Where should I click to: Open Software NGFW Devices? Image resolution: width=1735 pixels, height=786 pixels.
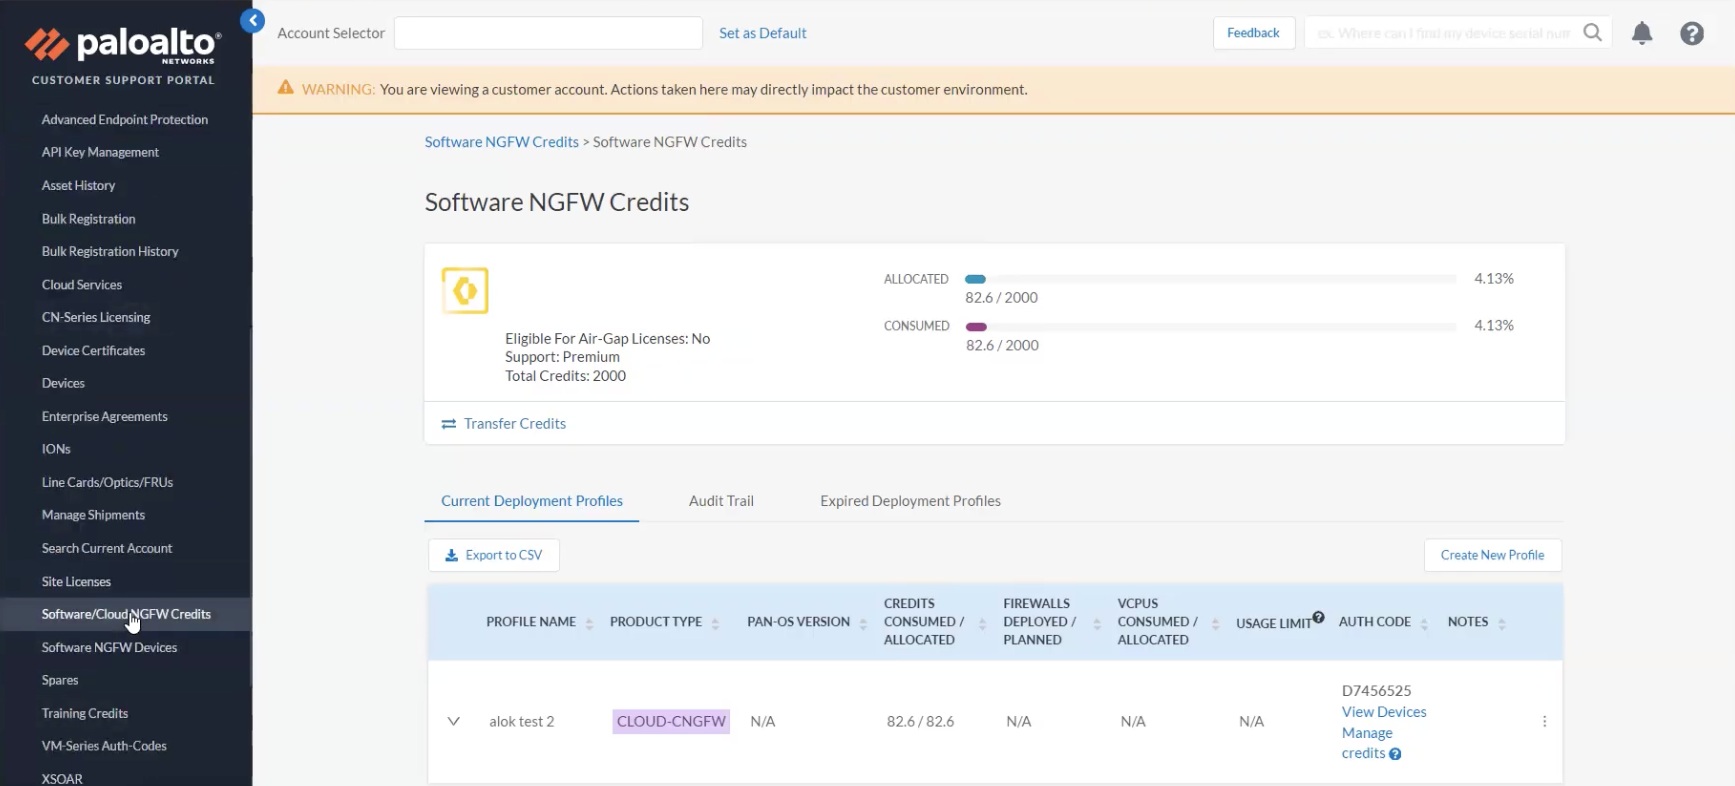click(109, 647)
